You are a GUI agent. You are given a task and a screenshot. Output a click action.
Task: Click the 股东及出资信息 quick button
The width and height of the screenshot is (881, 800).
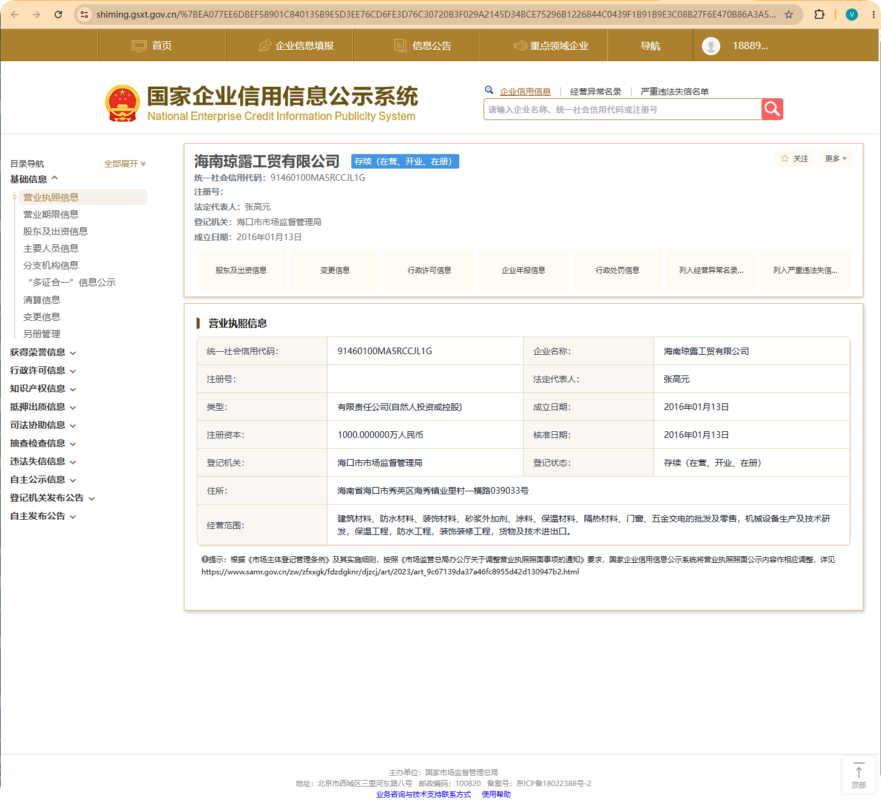(x=241, y=270)
